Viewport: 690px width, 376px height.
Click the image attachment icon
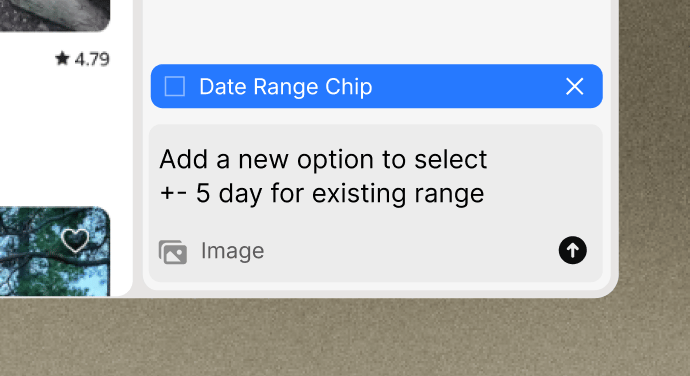coord(173,251)
